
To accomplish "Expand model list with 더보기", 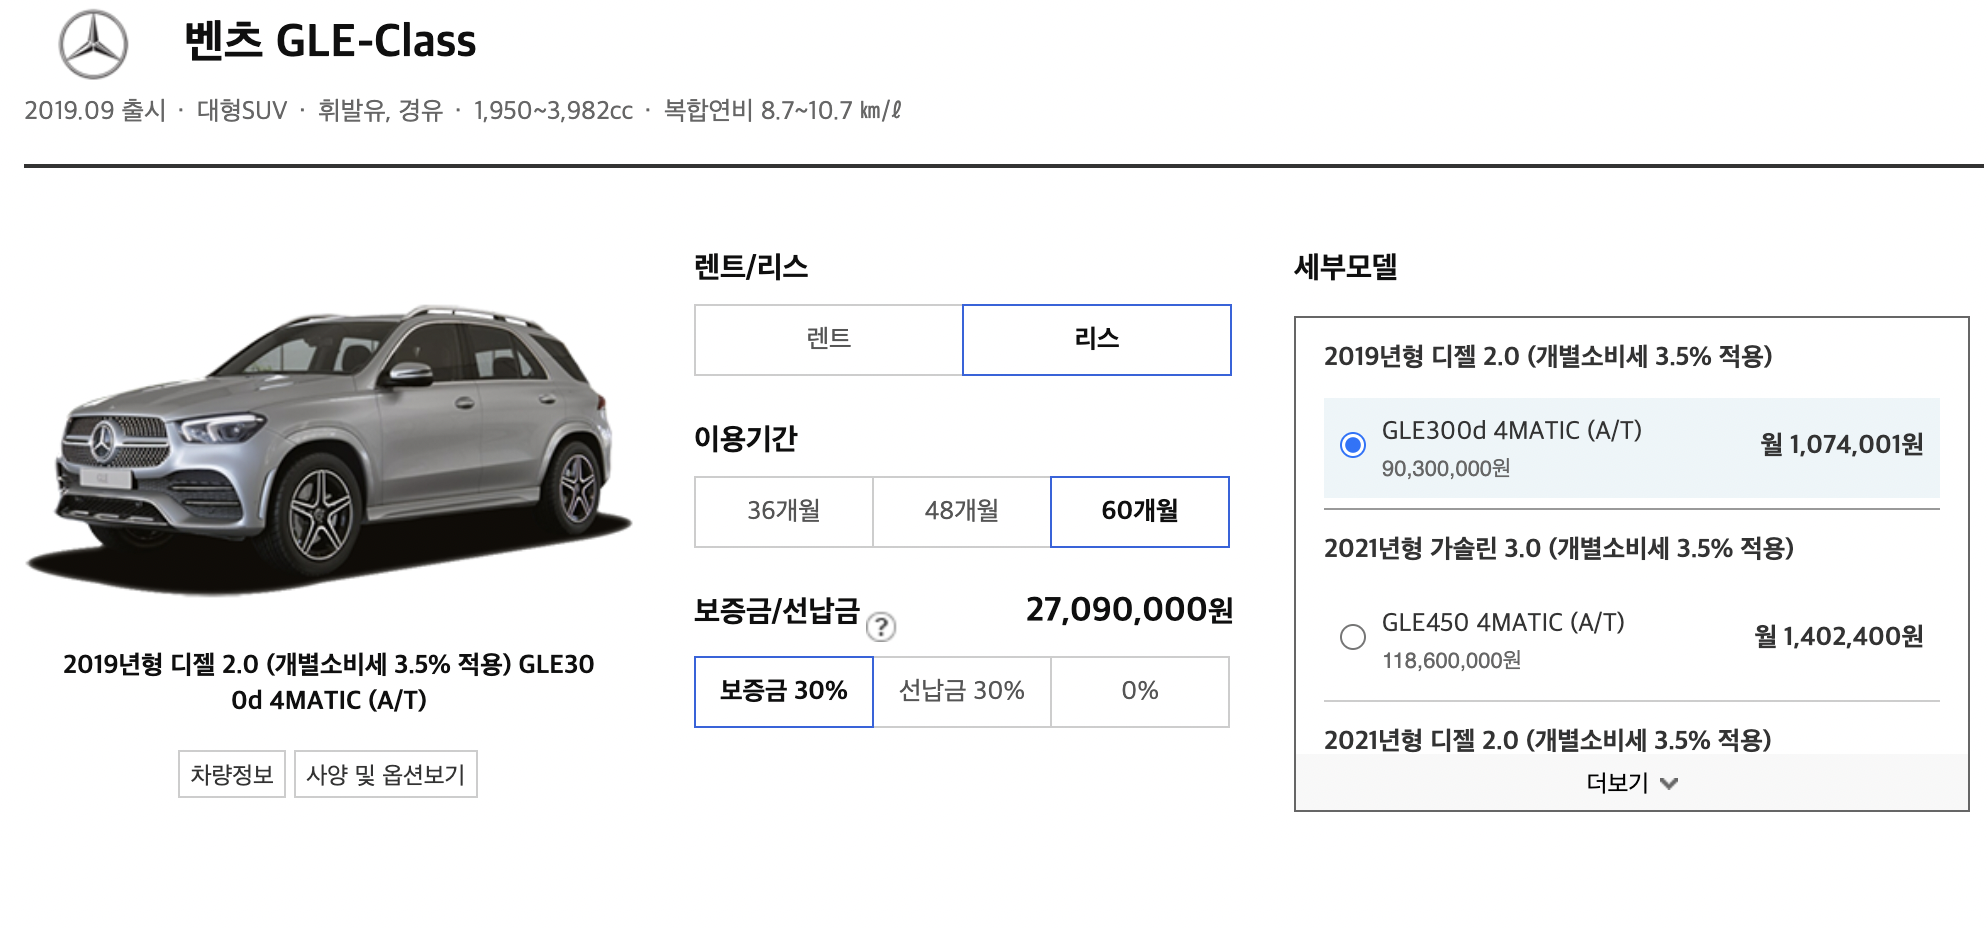I will (x=1632, y=783).
